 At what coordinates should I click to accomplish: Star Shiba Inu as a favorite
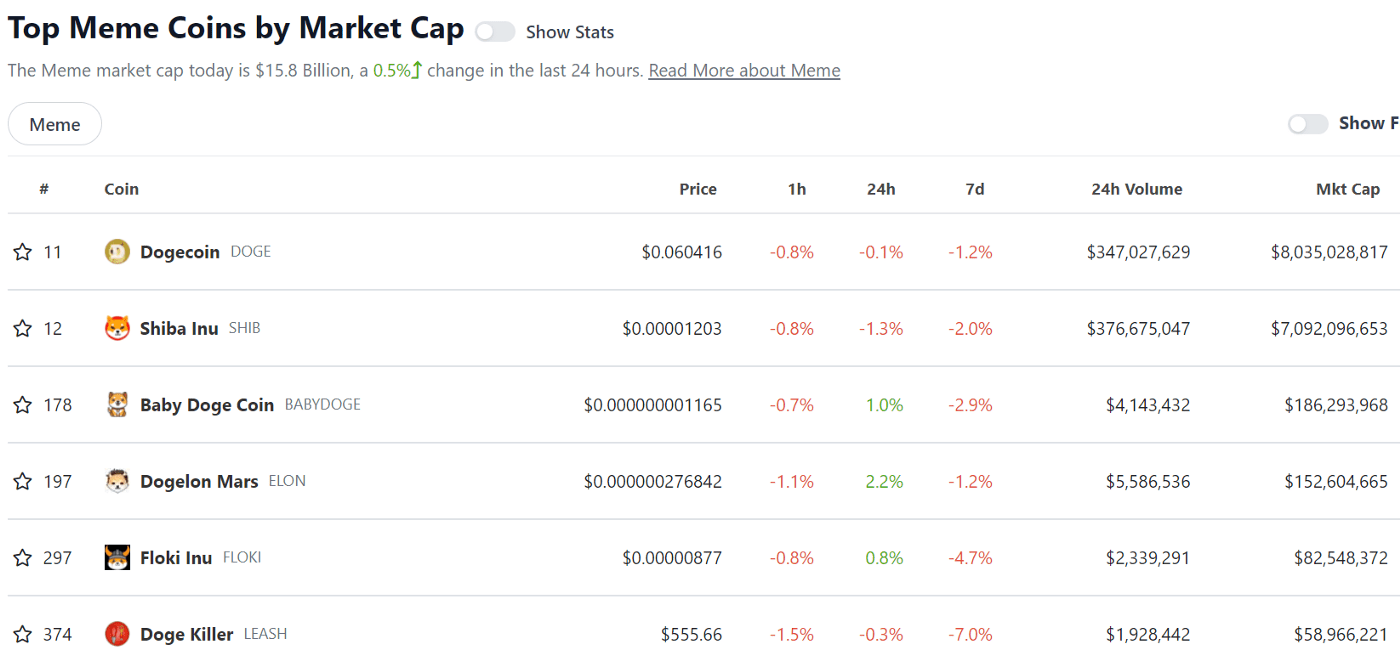(22, 328)
